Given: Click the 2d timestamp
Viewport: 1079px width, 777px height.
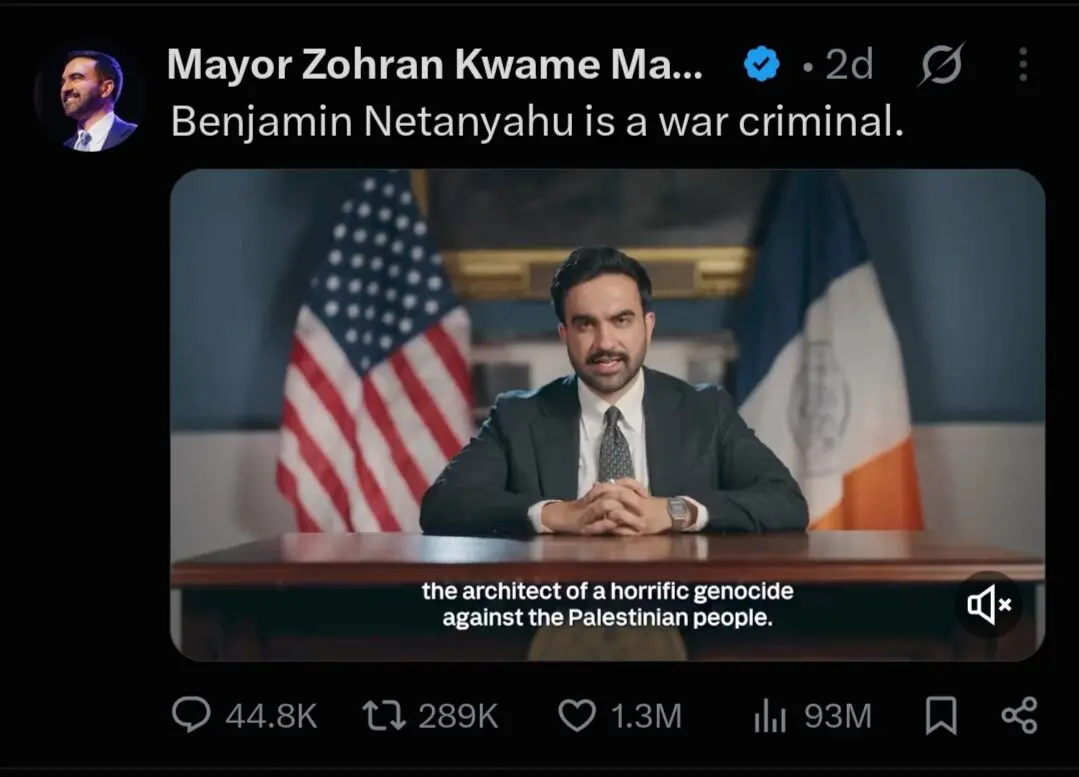Looking at the screenshot, I should pos(849,64).
